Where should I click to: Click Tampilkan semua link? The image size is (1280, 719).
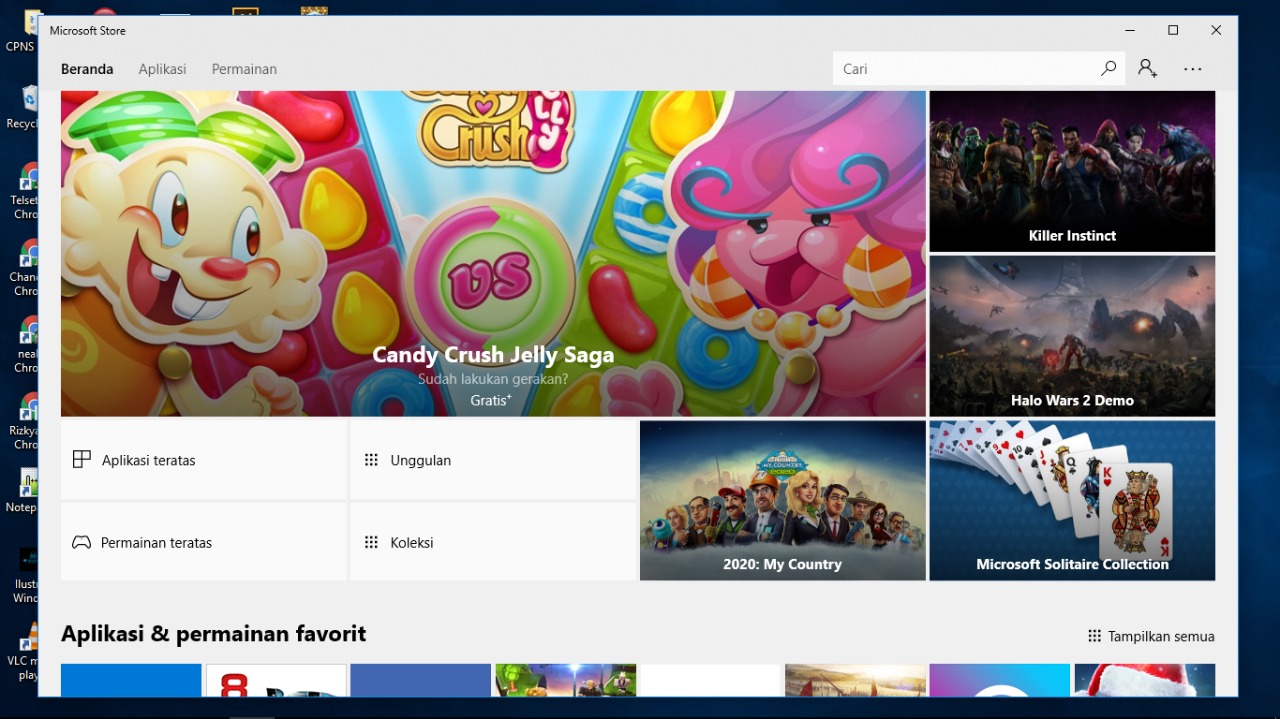[x=1160, y=636]
